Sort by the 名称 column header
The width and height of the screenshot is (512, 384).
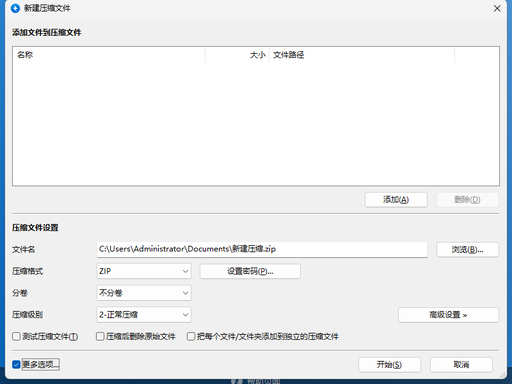[x=109, y=55]
